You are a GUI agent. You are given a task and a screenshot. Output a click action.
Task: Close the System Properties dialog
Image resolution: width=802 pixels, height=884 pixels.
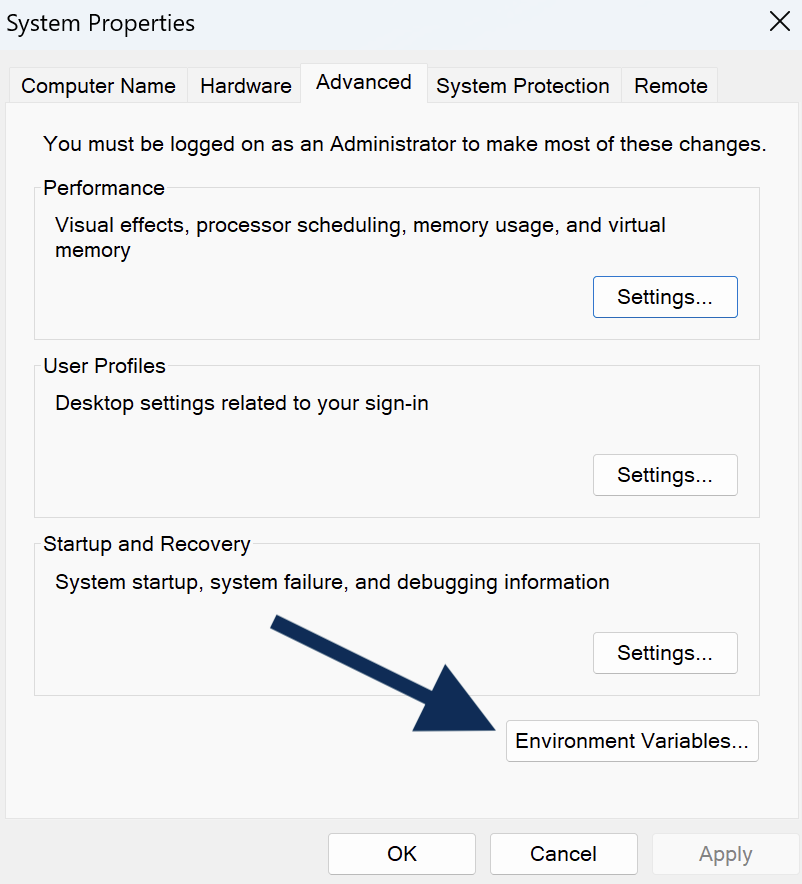[779, 23]
